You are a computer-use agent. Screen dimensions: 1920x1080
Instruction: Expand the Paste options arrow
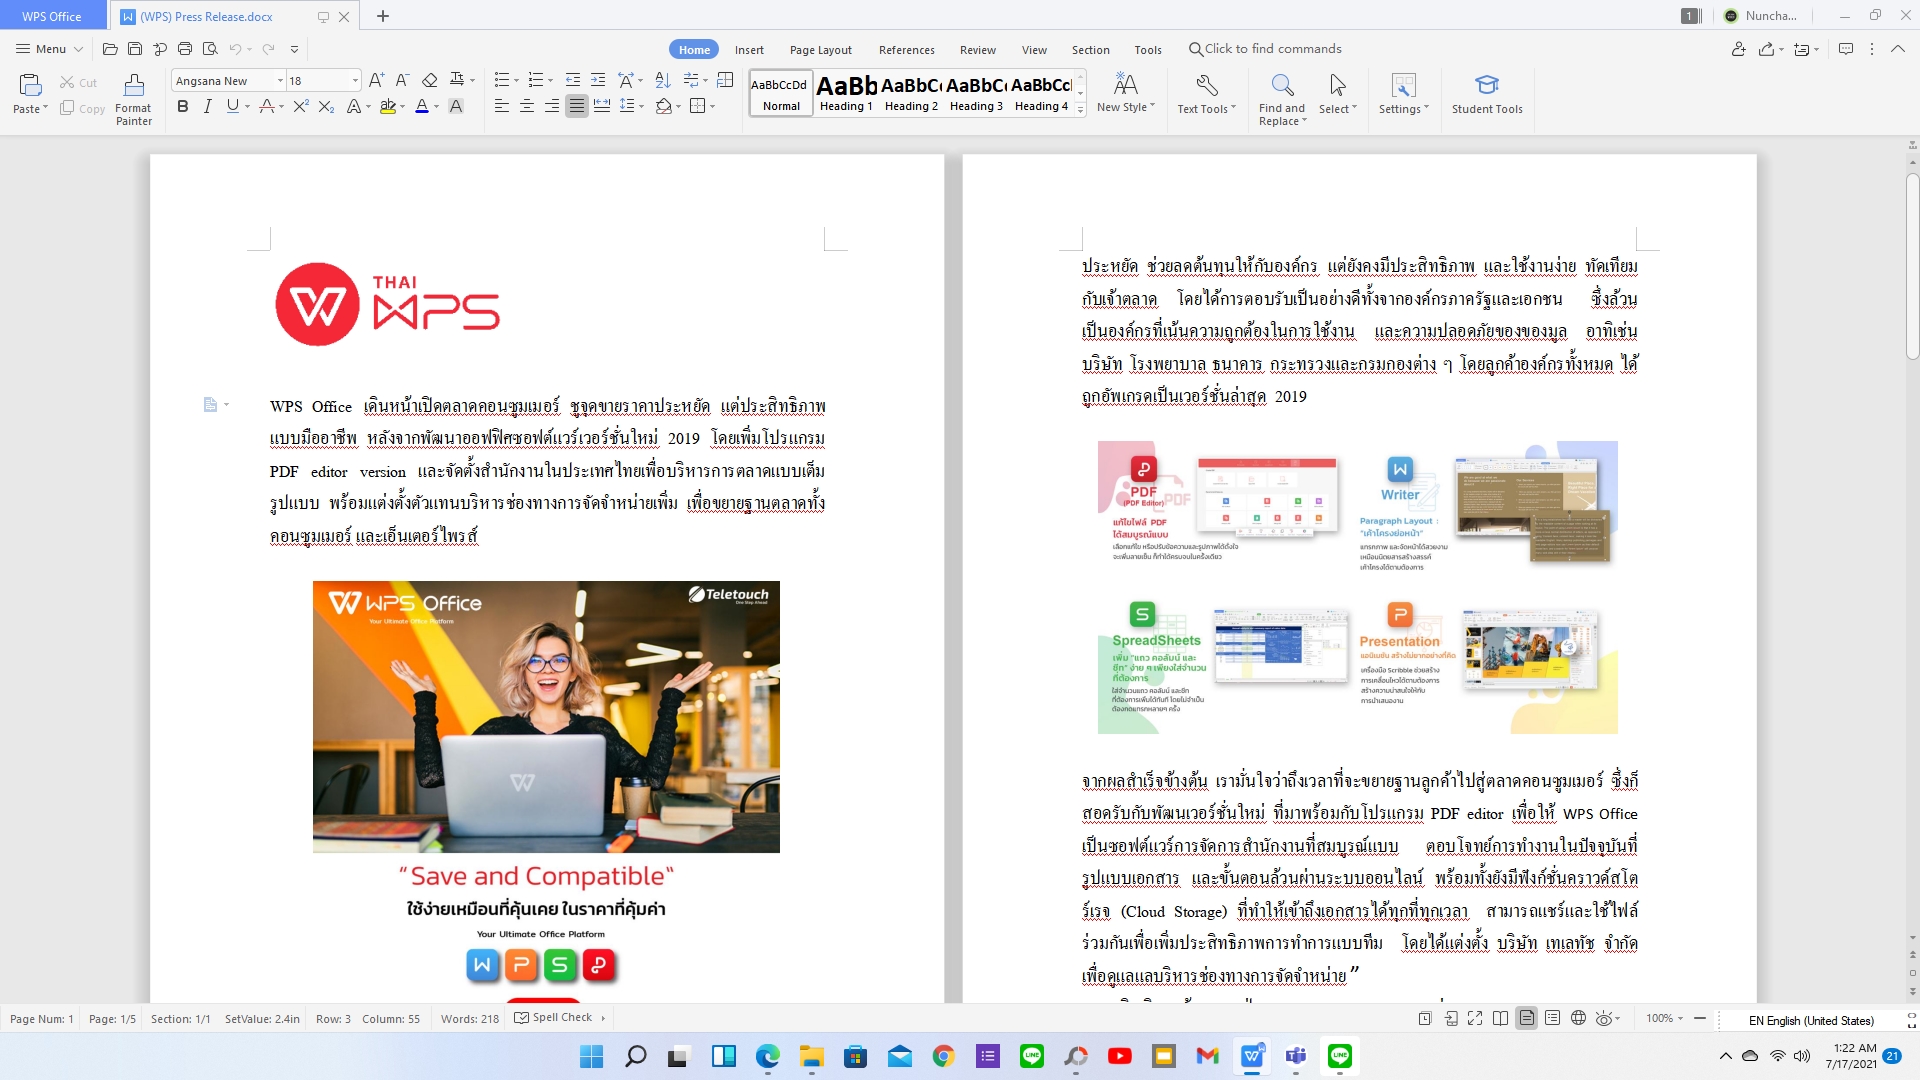tap(44, 109)
